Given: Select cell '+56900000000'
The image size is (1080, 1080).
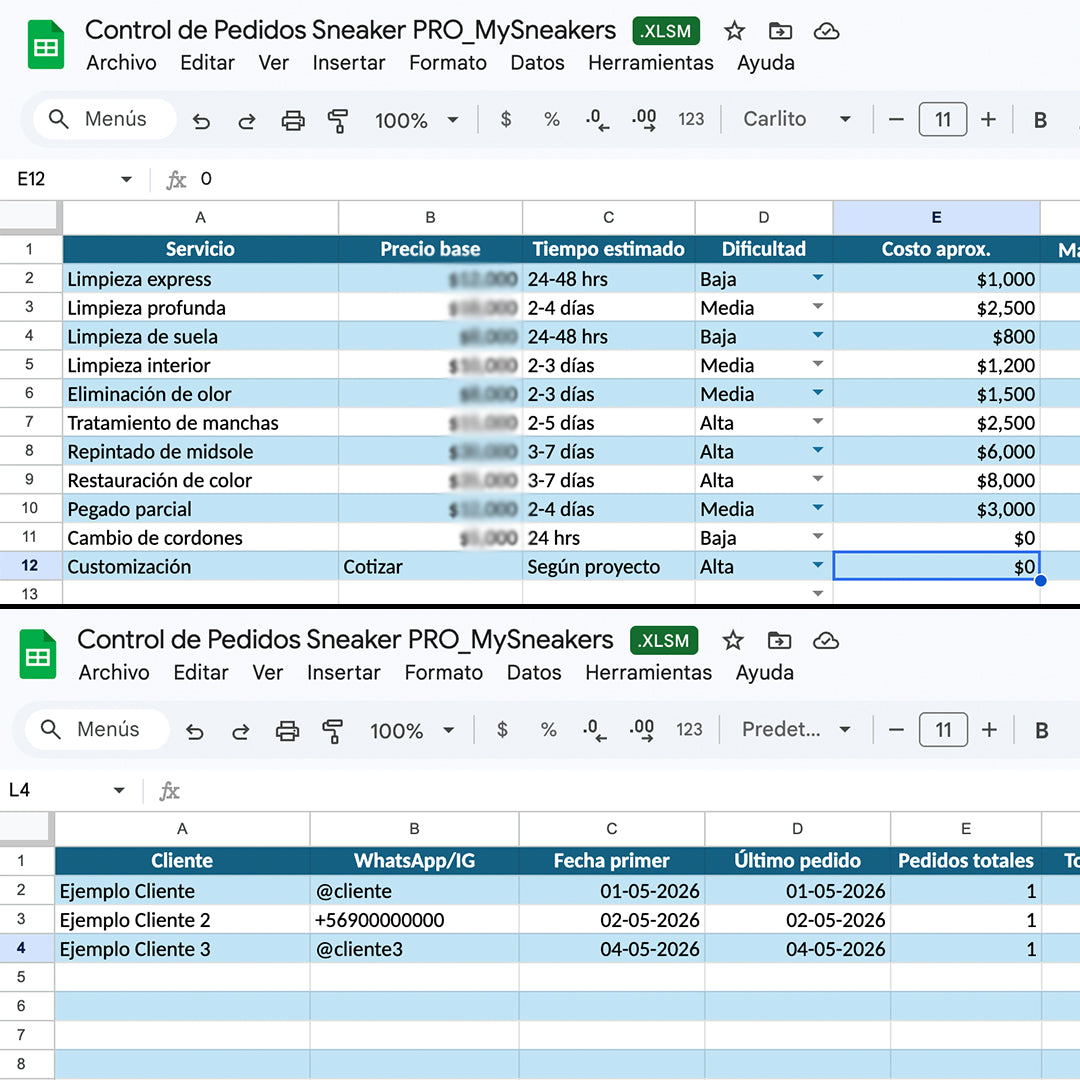Looking at the screenshot, I should tap(414, 920).
